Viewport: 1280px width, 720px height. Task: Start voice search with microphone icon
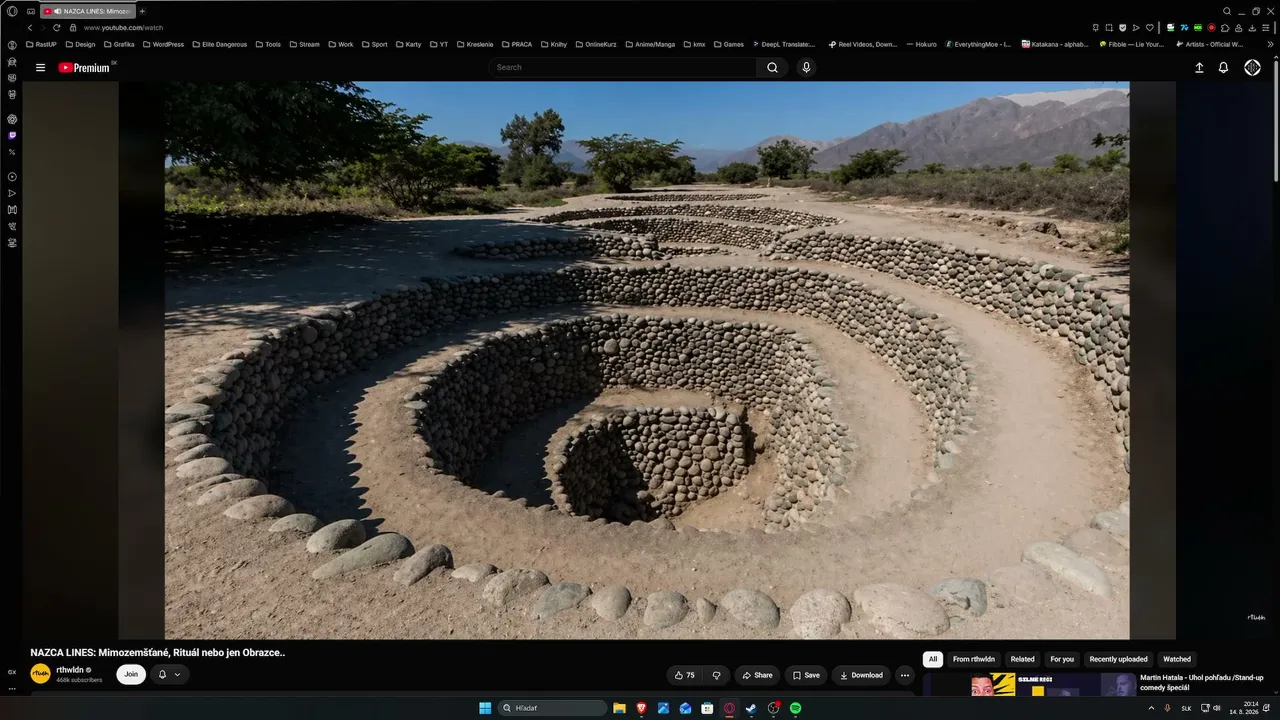point(806,67)
